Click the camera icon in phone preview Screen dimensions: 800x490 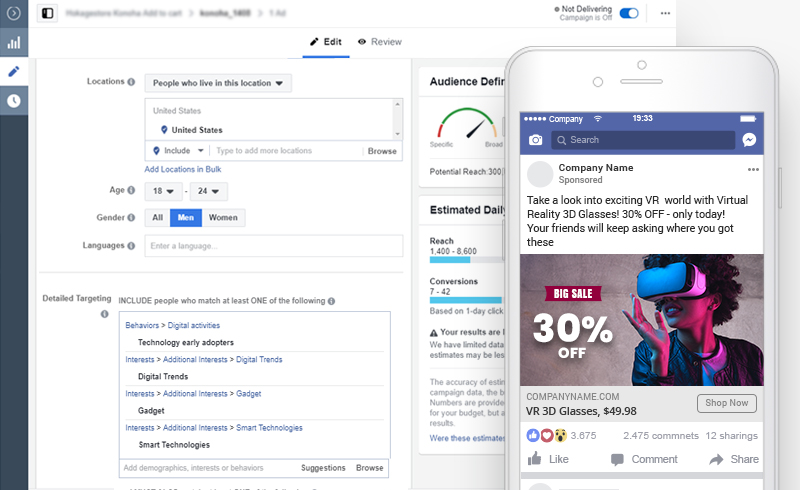[x=535, y=140]
